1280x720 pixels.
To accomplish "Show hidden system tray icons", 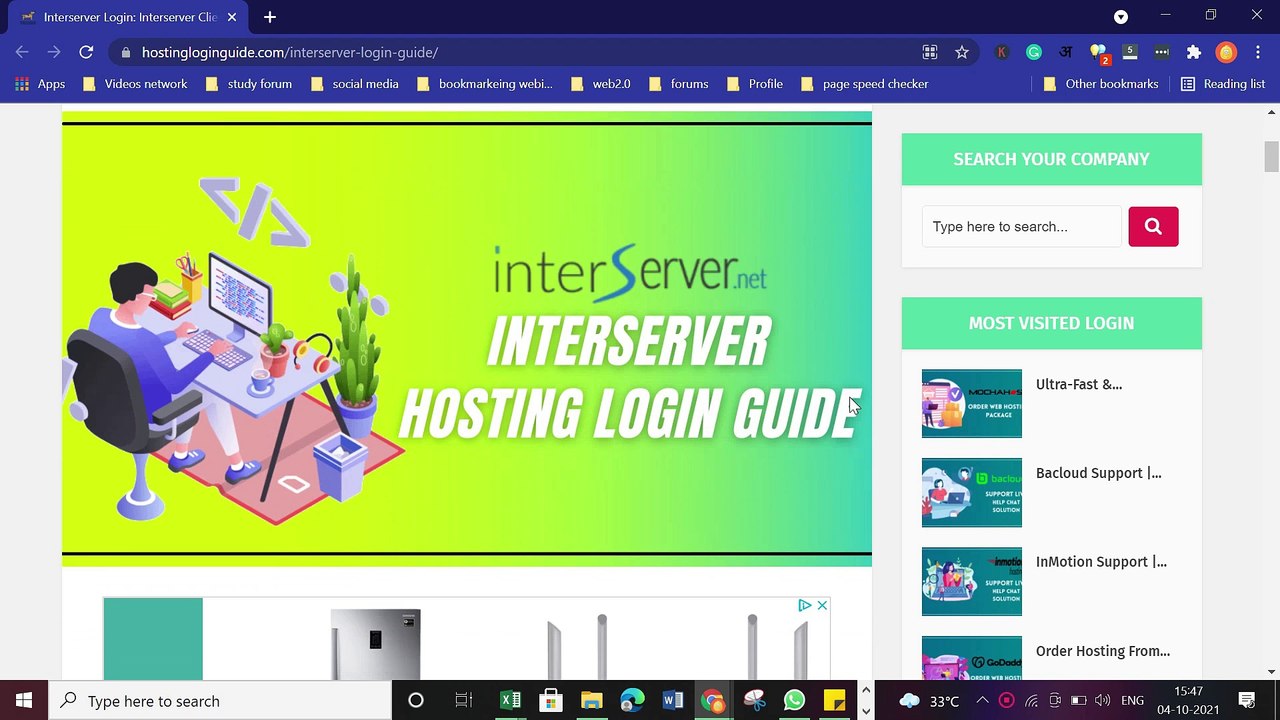I will coord(982,700).
